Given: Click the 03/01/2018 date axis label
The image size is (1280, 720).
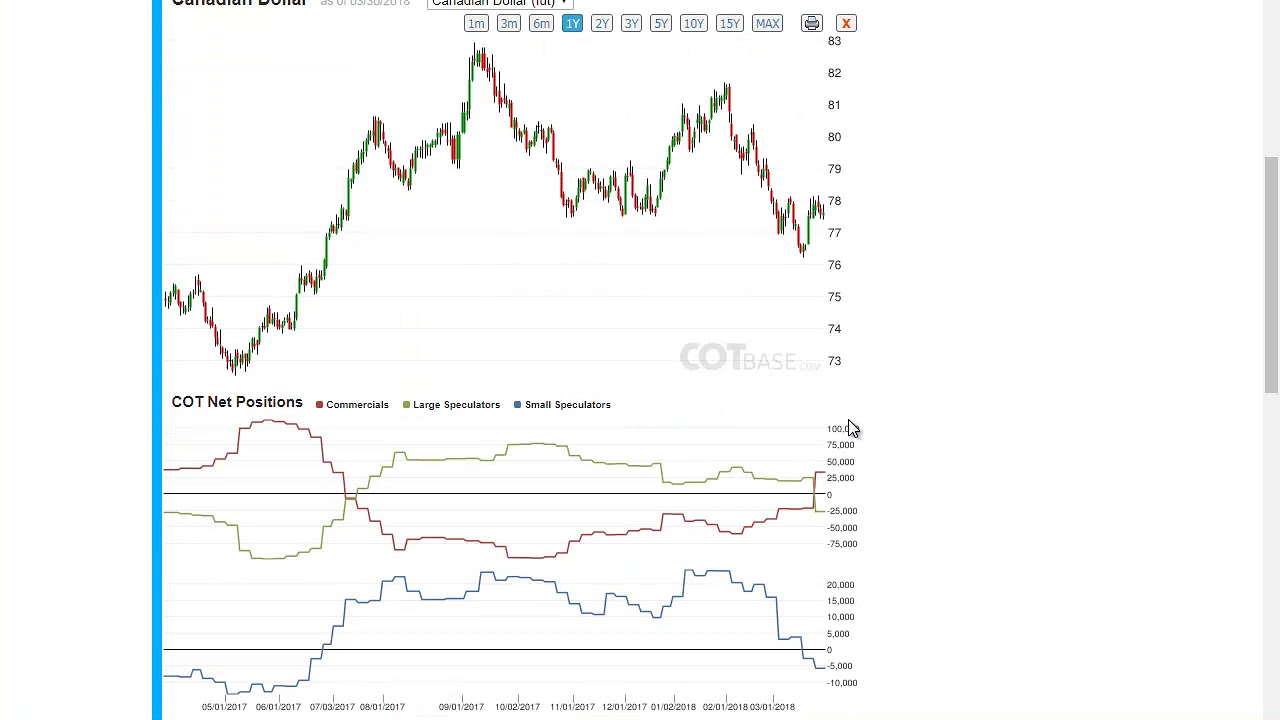Looking at the screenshot, I should 772,707.
